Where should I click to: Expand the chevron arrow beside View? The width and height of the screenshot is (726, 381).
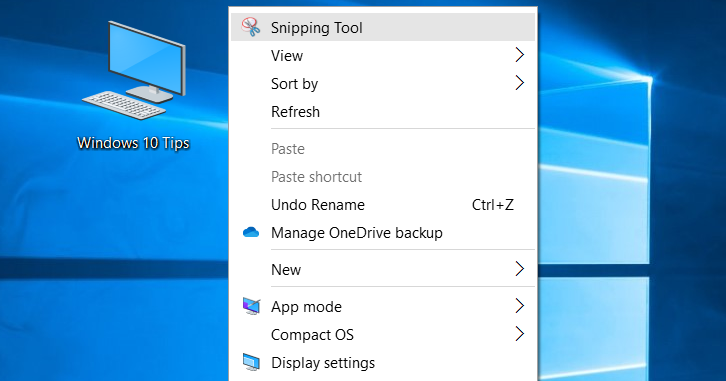coord(520,55)
